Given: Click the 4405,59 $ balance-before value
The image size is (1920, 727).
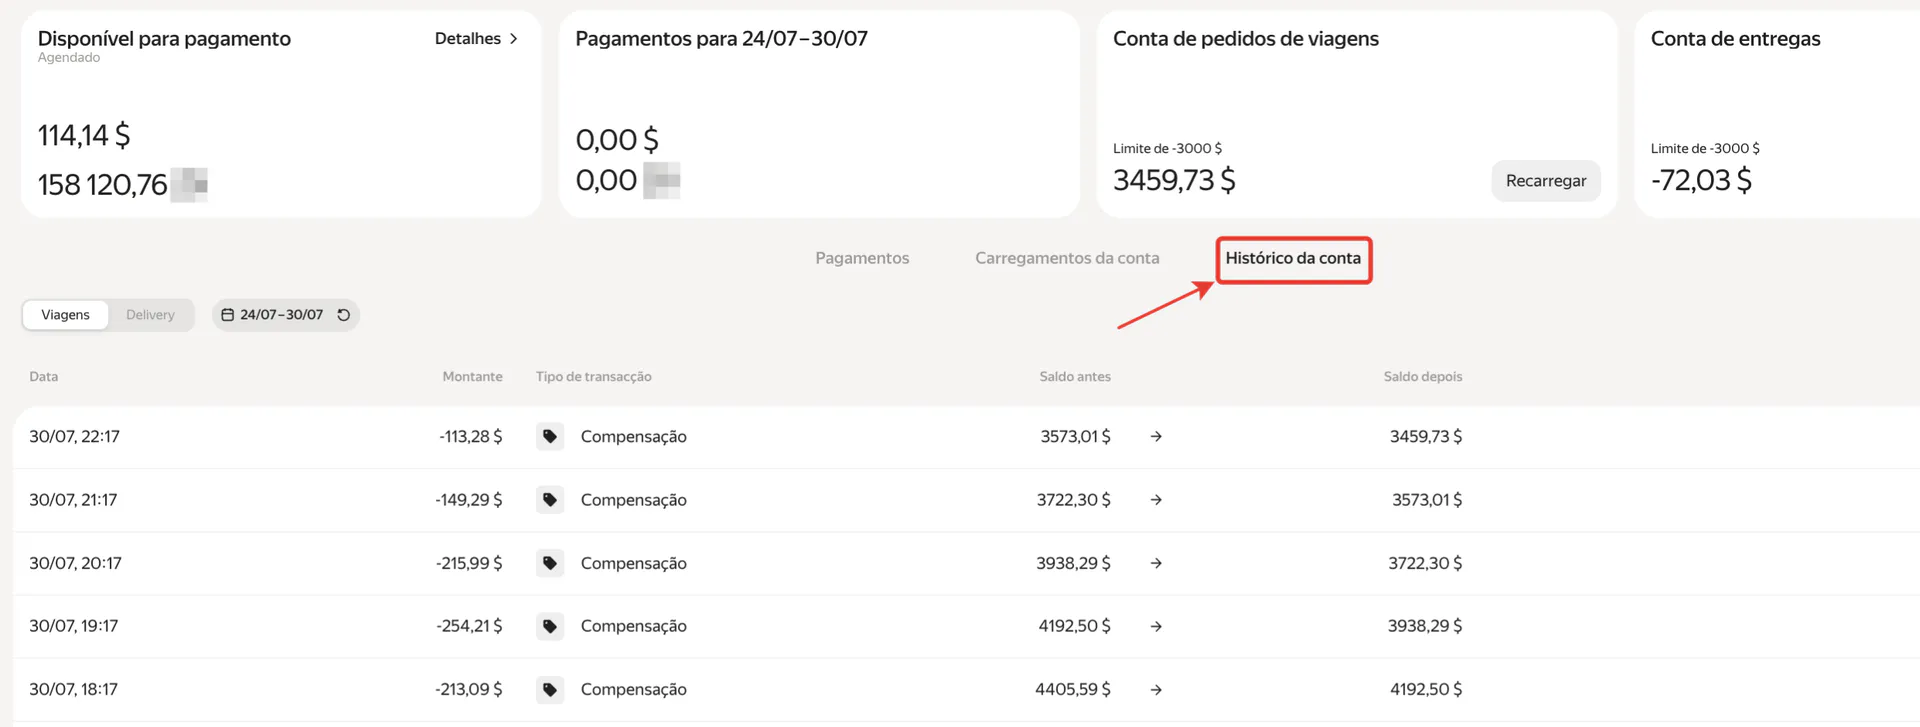Looking at the screenshot, I should click(x=1073, y=689).
